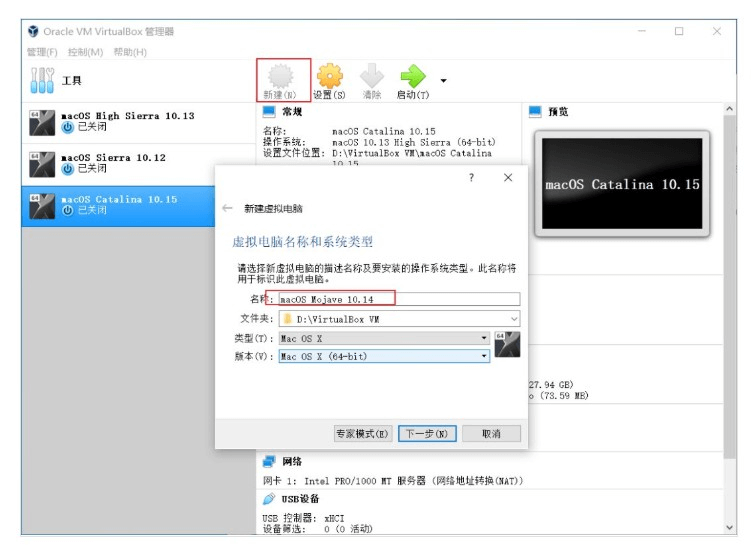Open the Network (网络) section header
751x546 pixels.
point(292,461)
